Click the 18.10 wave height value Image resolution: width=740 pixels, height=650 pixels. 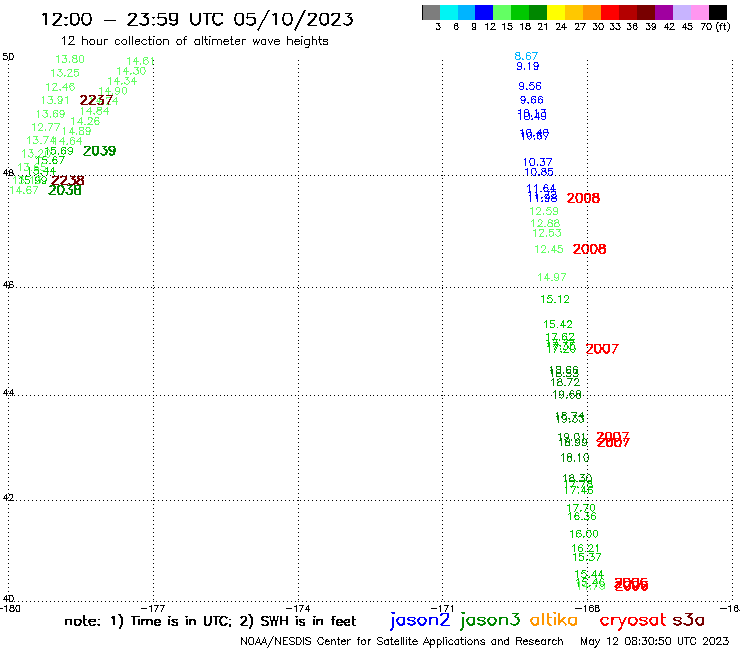click(575, 457)
